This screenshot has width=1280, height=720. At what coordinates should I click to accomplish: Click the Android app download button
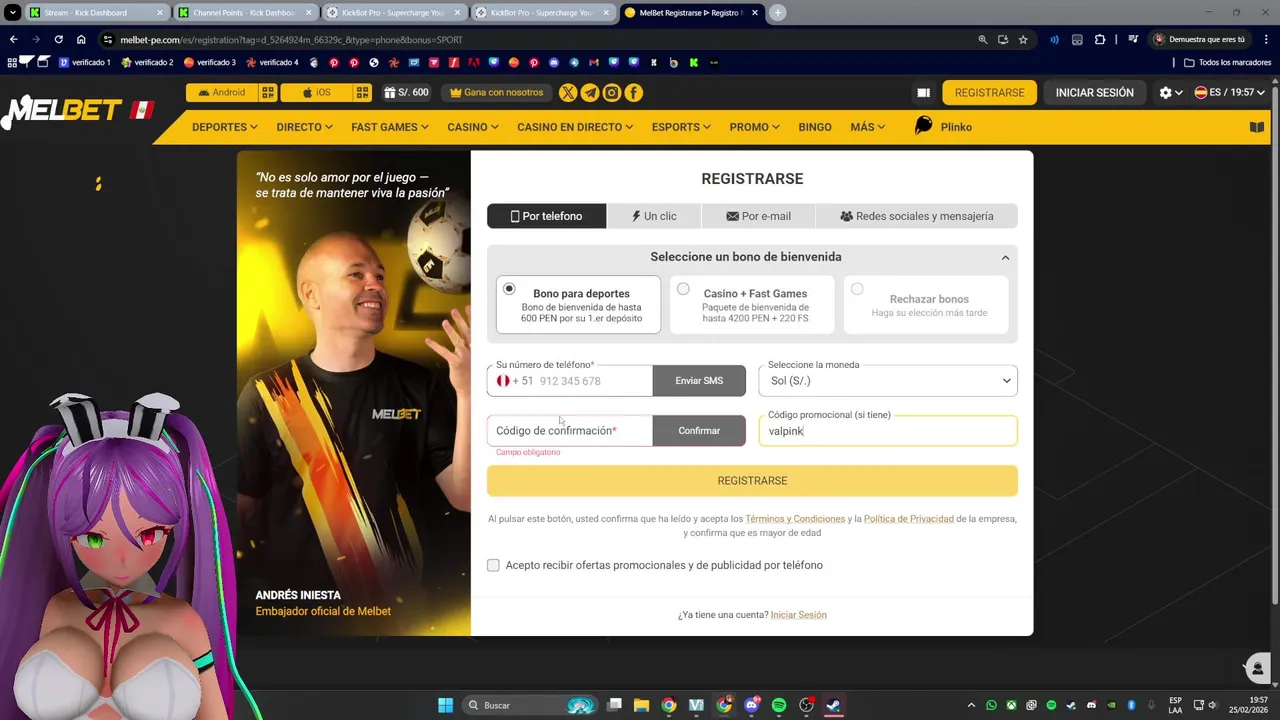point(221,92)
